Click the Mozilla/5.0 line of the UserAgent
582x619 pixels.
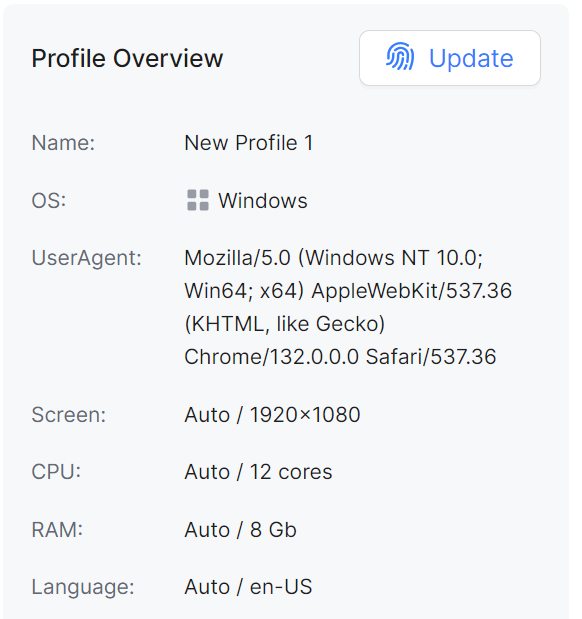[334, 258]
